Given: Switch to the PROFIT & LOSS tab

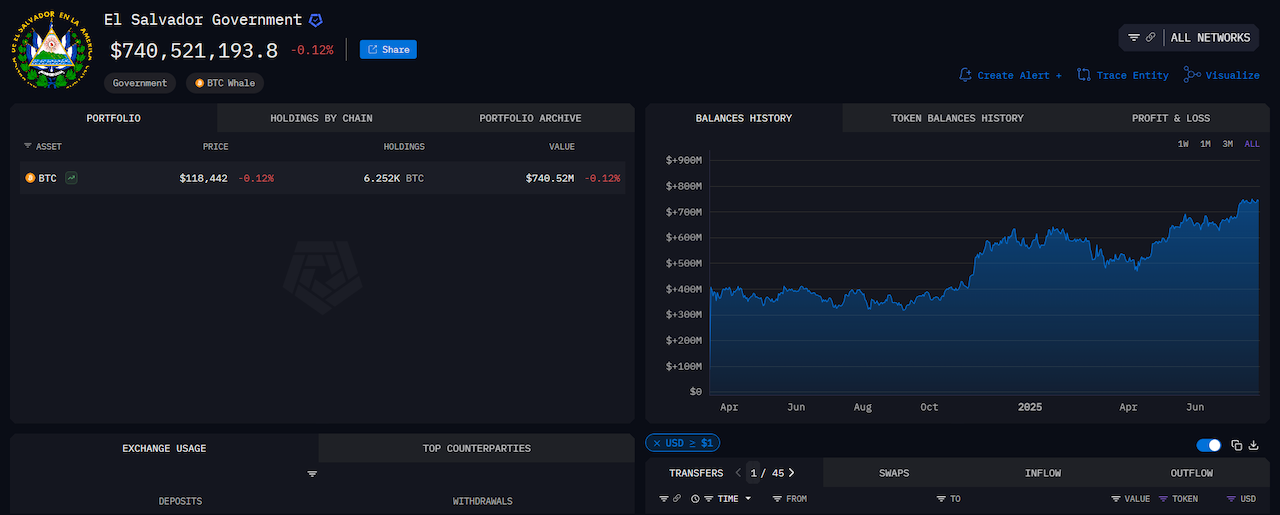Looking at the screenshot, I should pyautogui.click(x=1171, y=118).
